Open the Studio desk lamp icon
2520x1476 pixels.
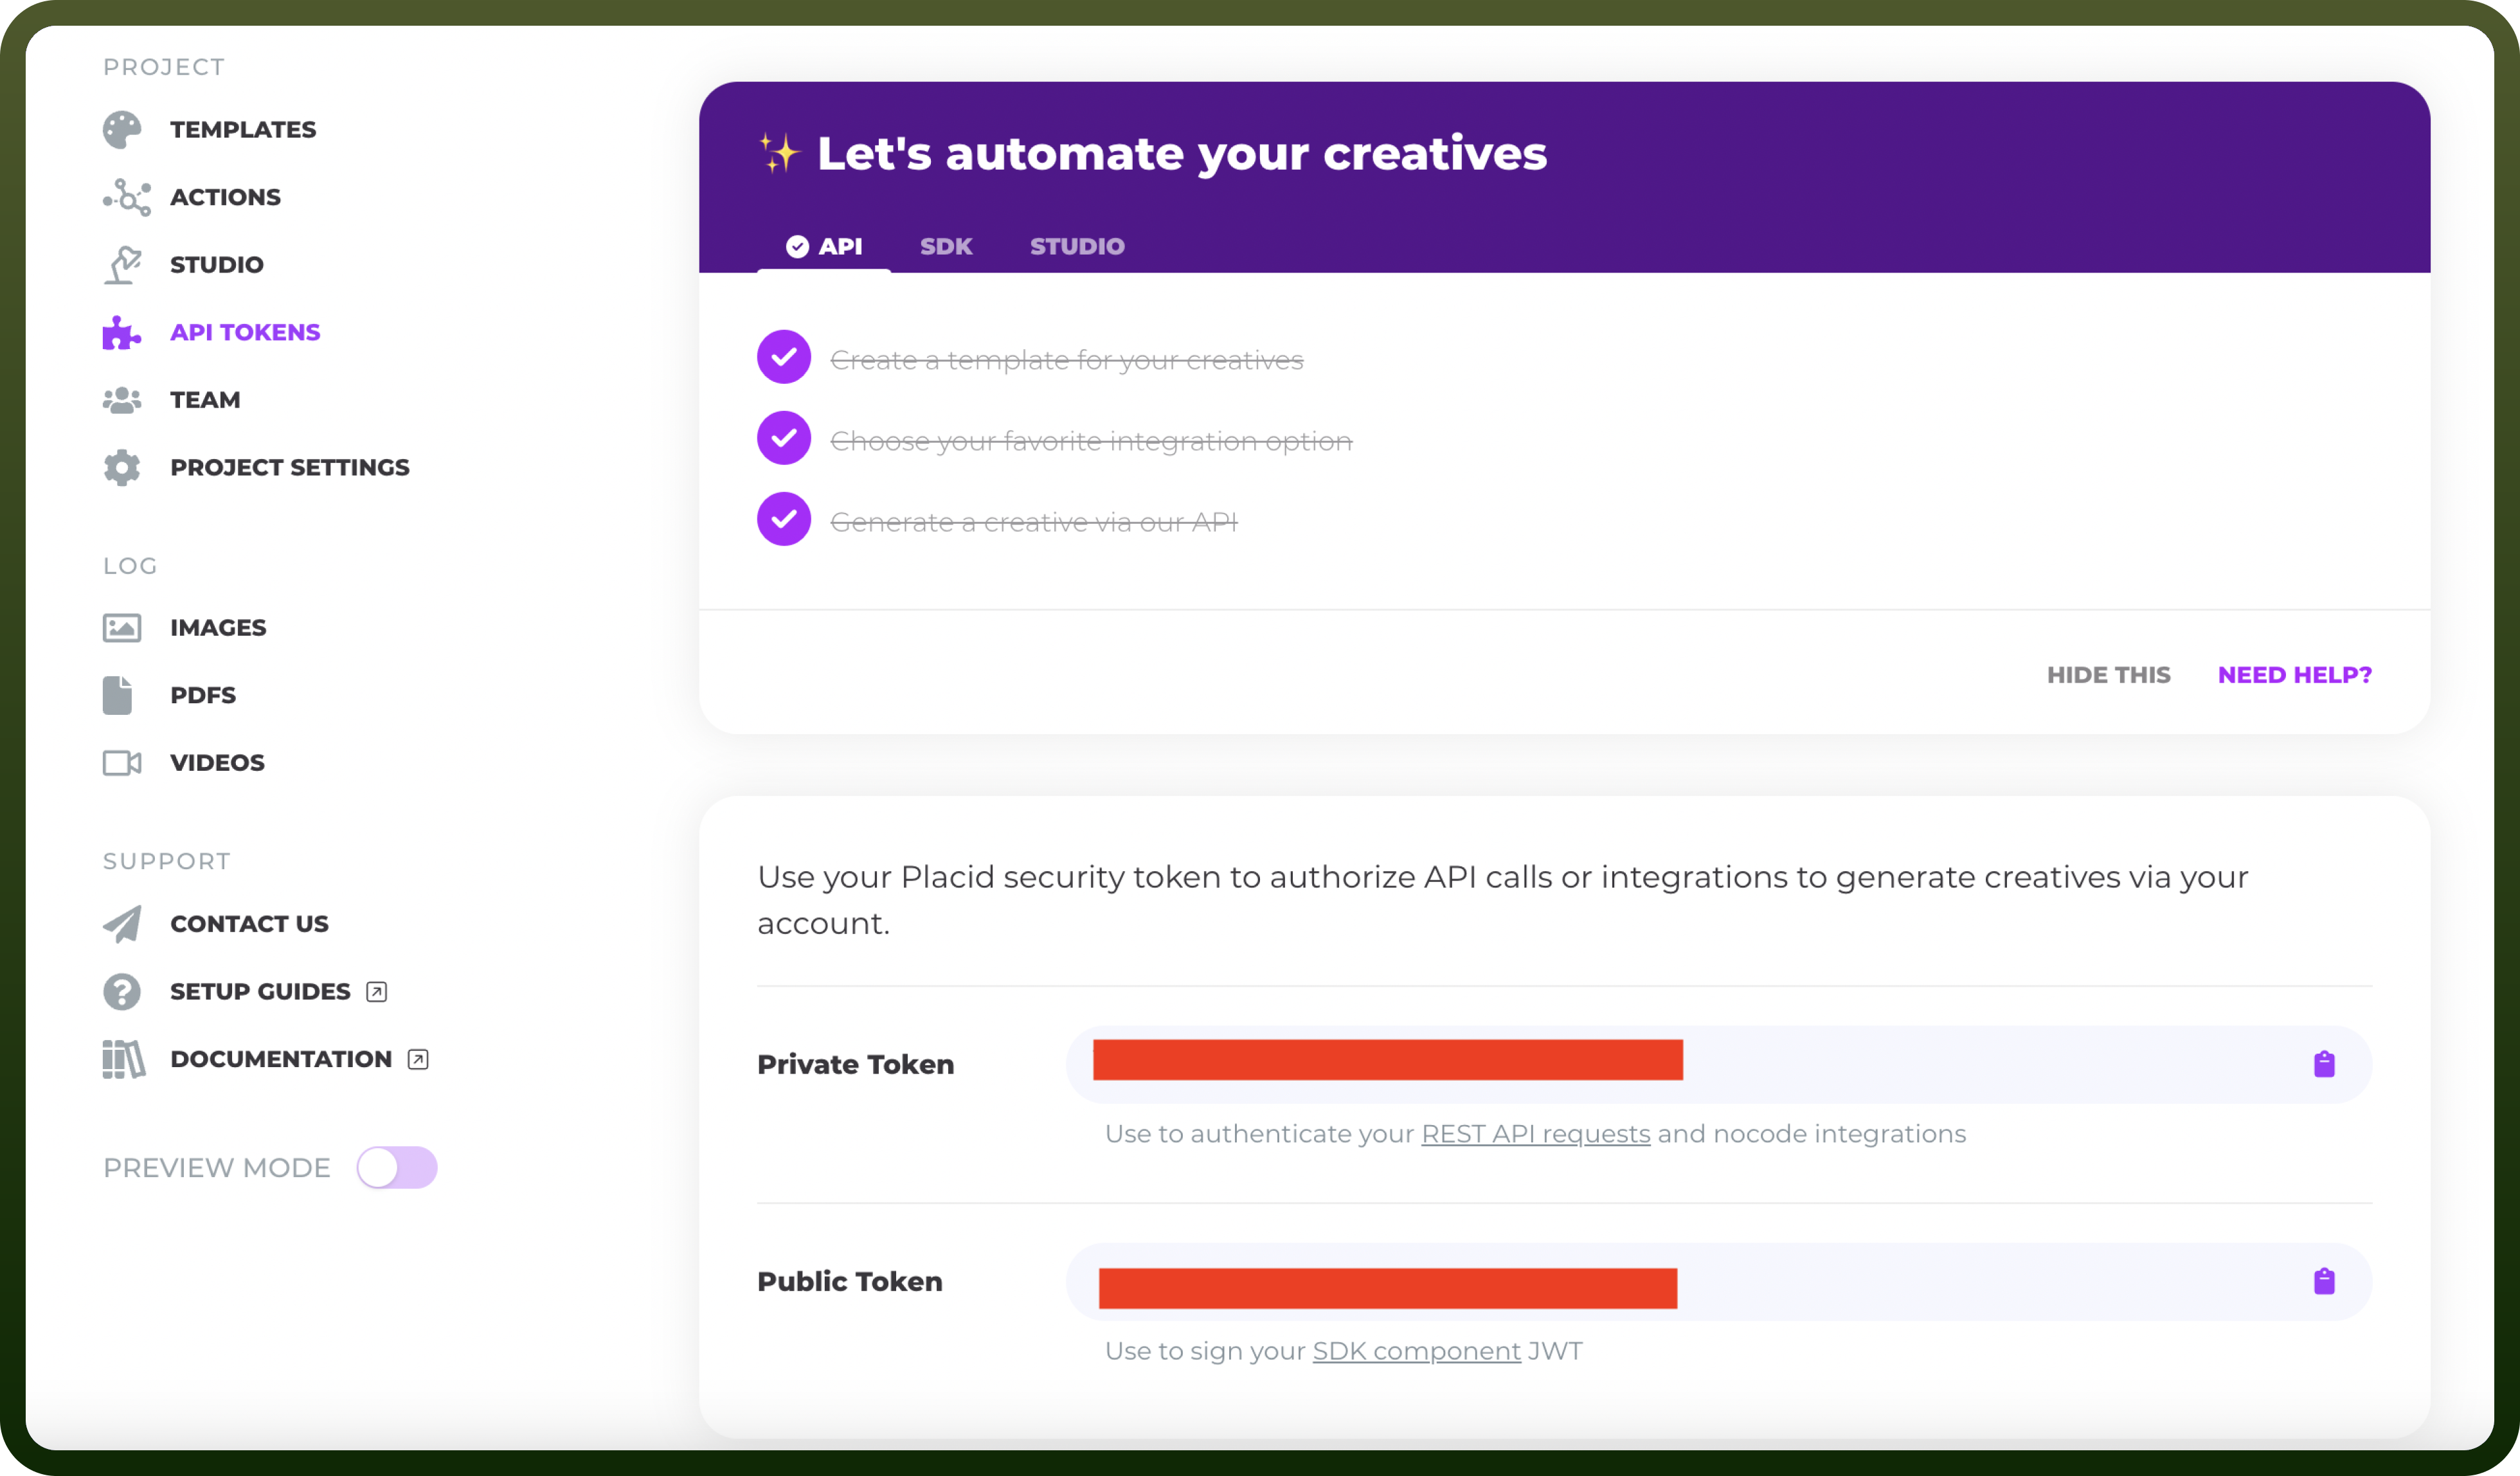[x=123, y=265]
